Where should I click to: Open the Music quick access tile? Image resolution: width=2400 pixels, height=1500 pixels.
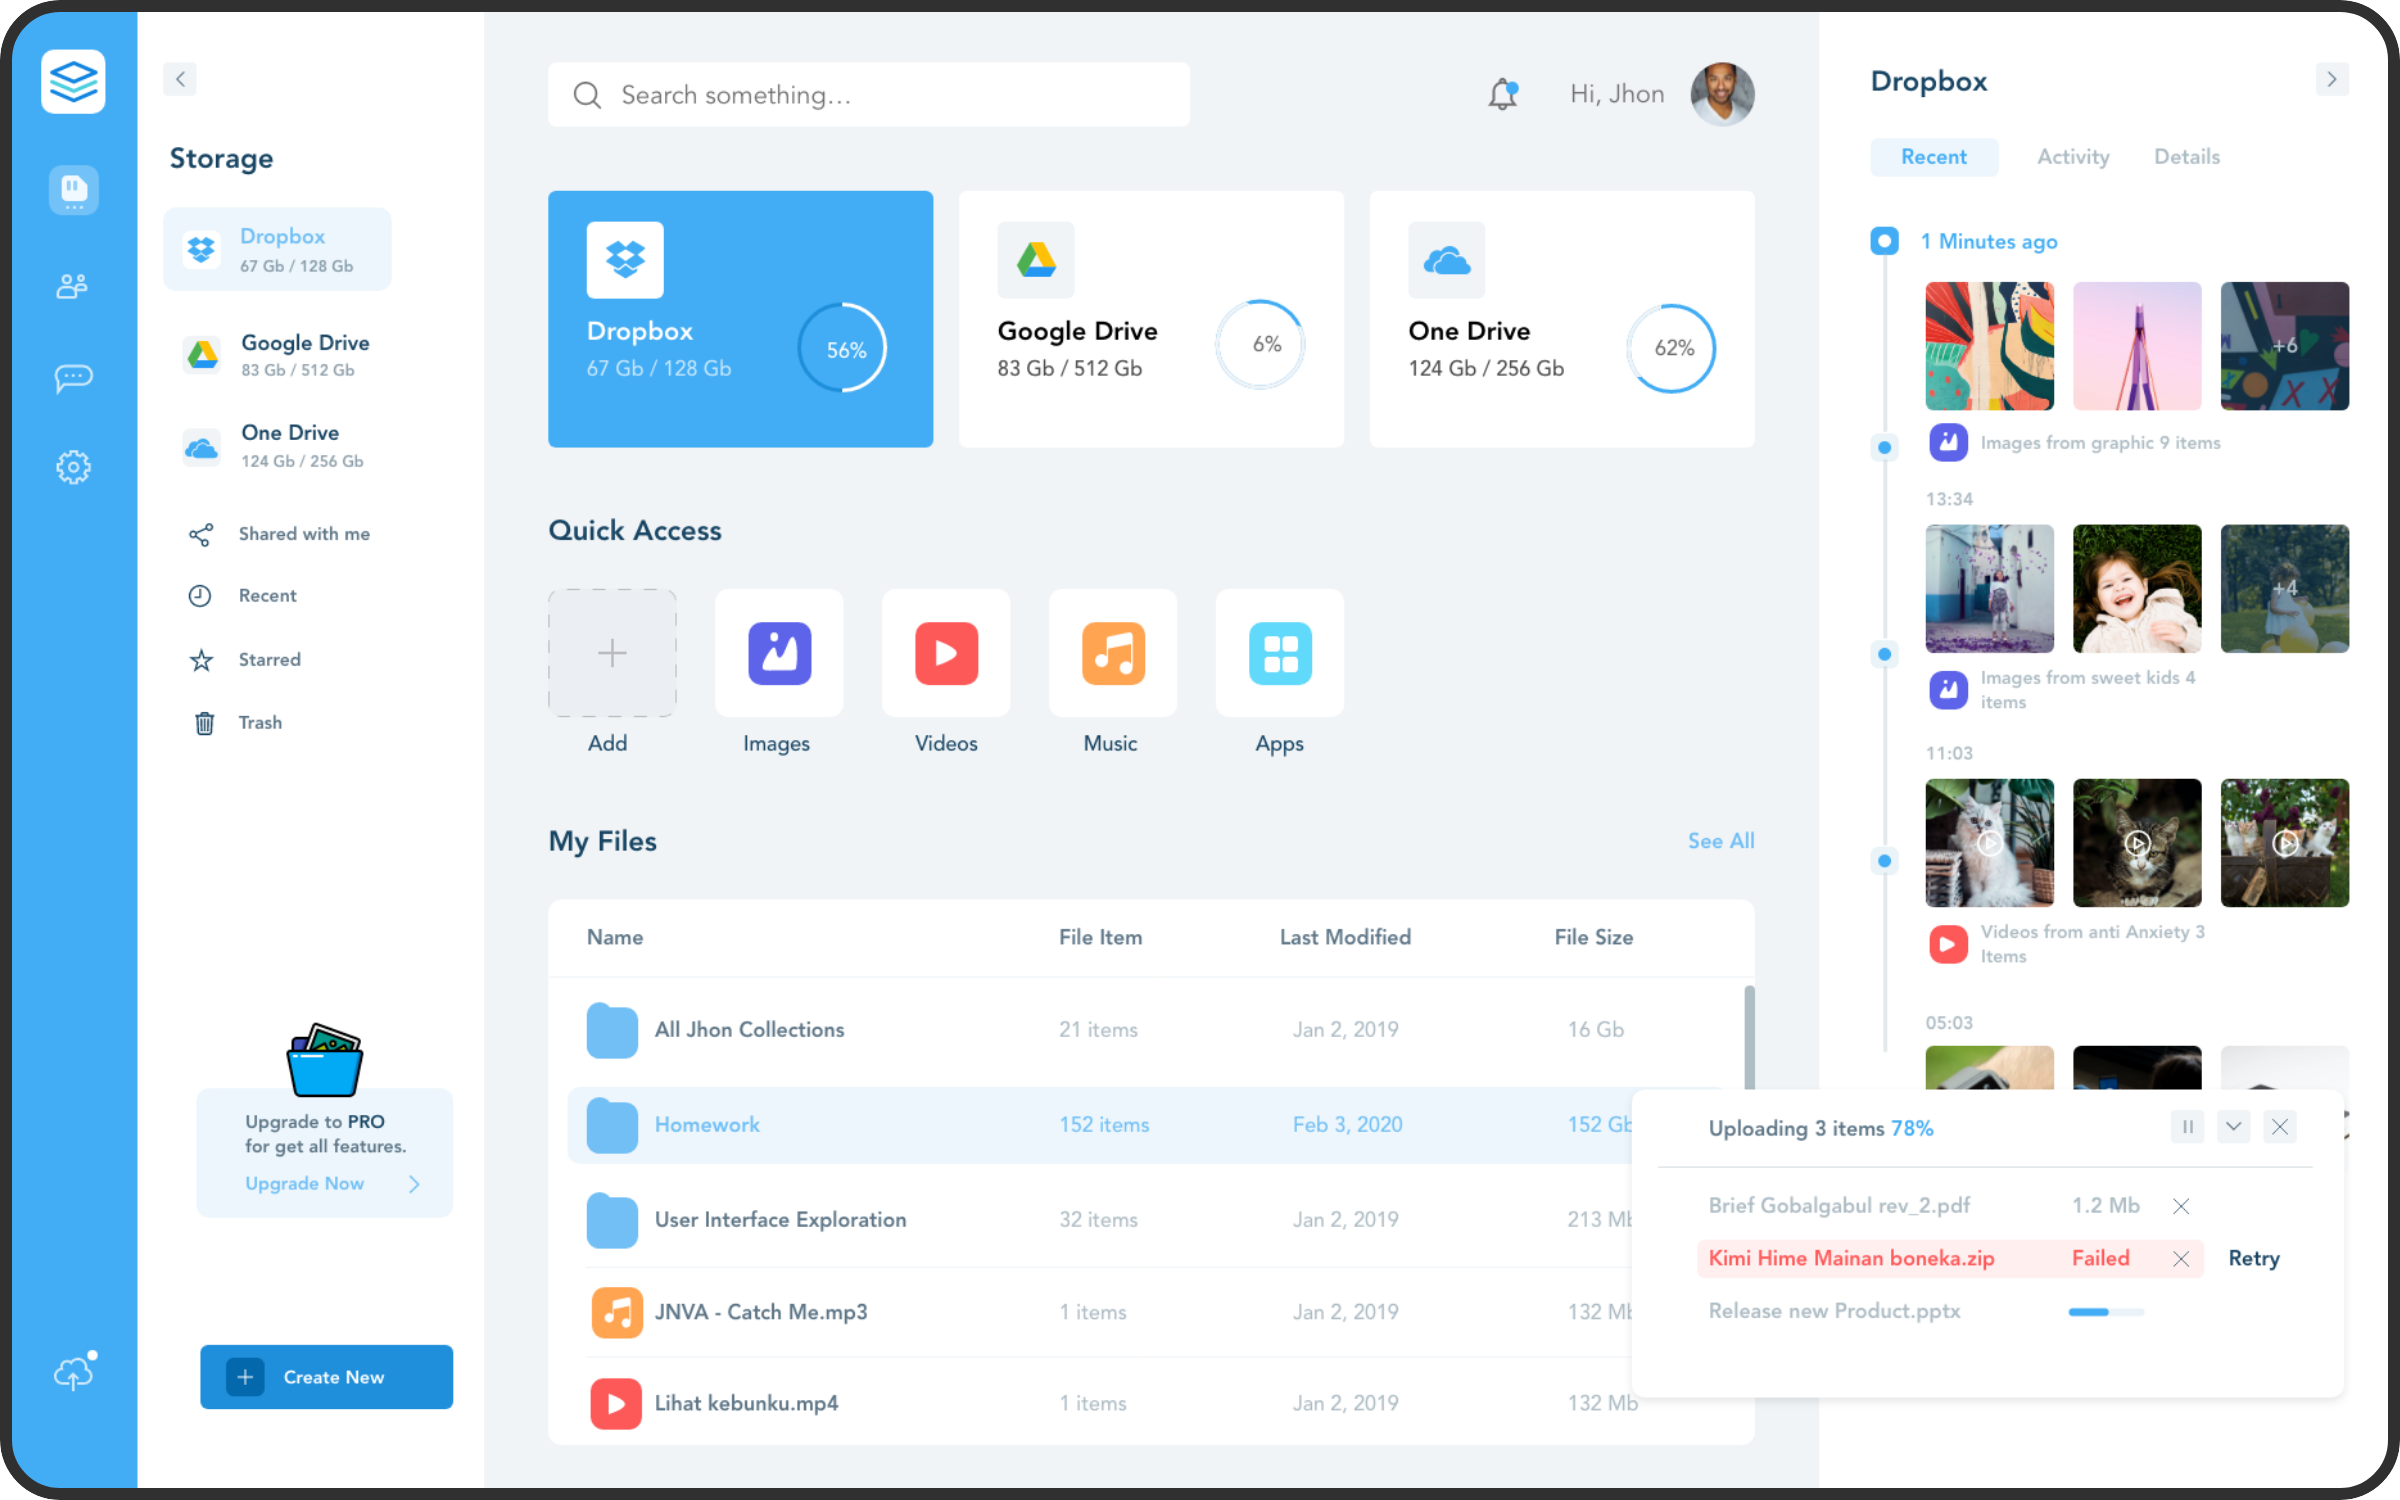(1112, 654)
